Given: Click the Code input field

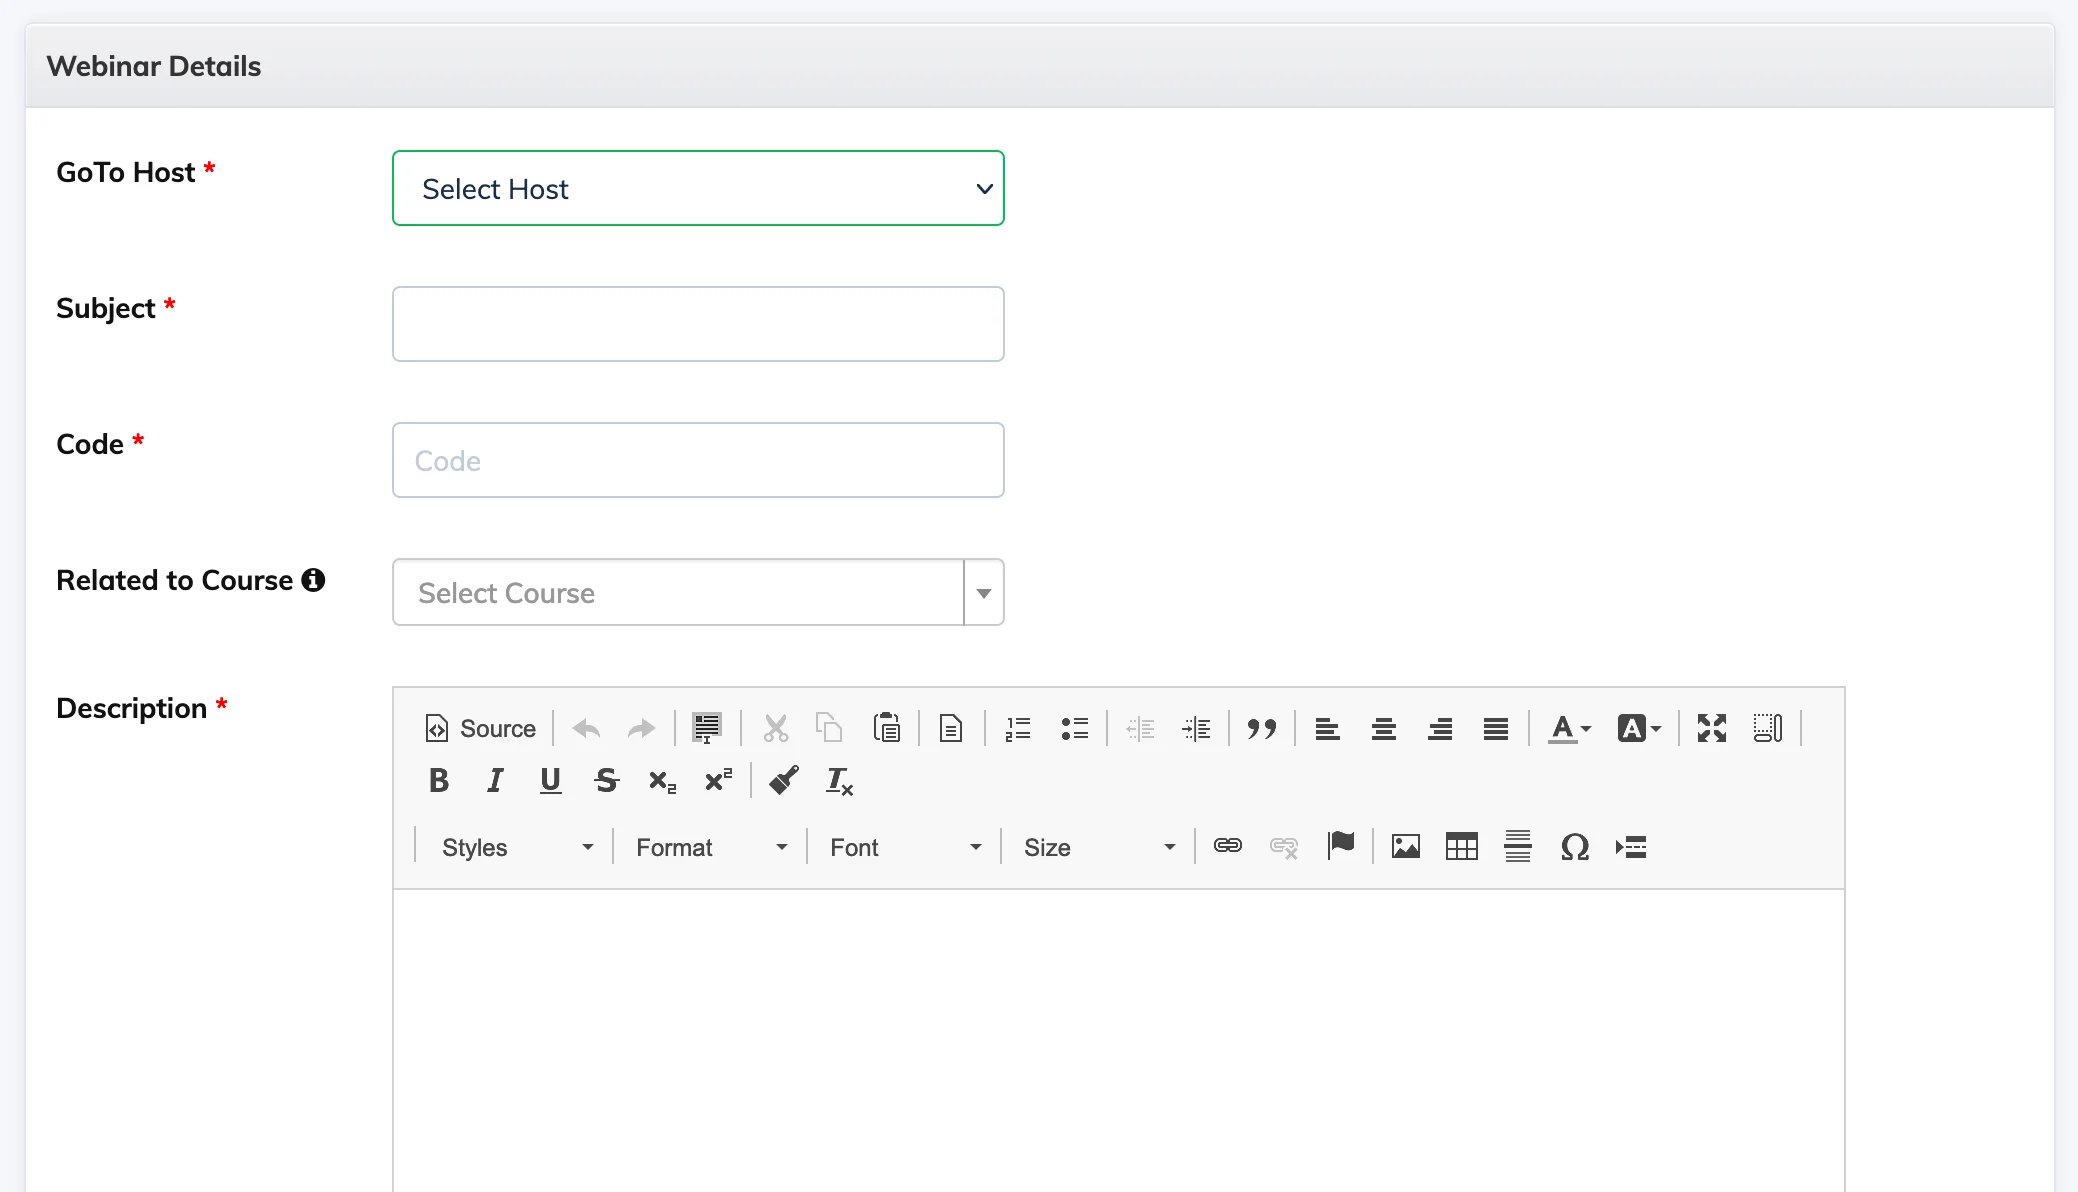Looking at the screenshot, I should 698,460.
